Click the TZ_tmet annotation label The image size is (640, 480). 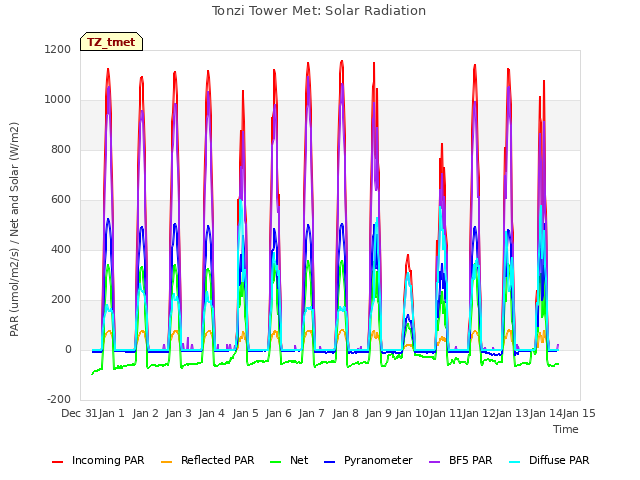coord(111,42)
